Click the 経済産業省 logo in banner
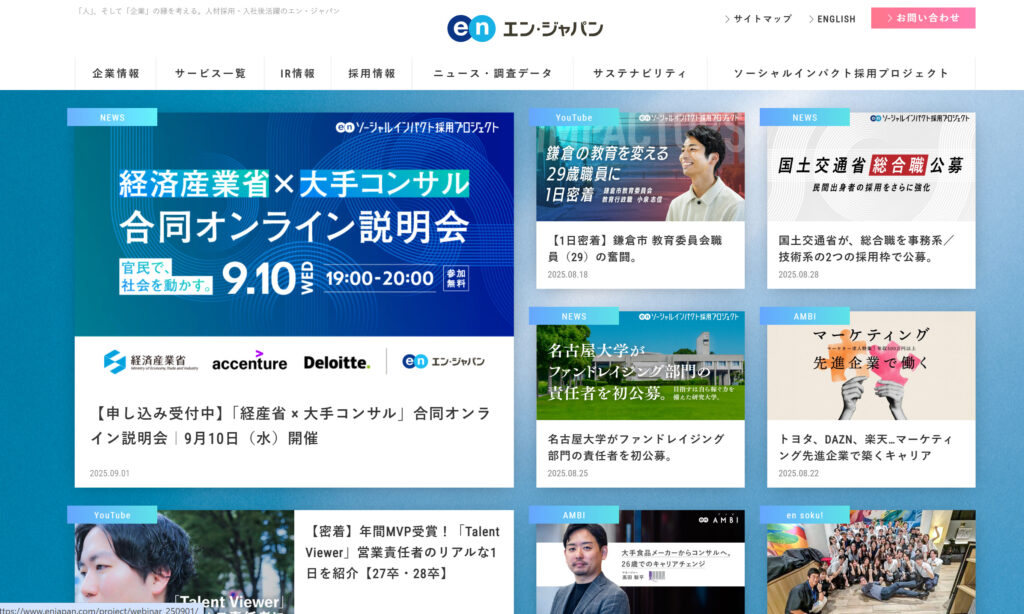 coord(151,361)
